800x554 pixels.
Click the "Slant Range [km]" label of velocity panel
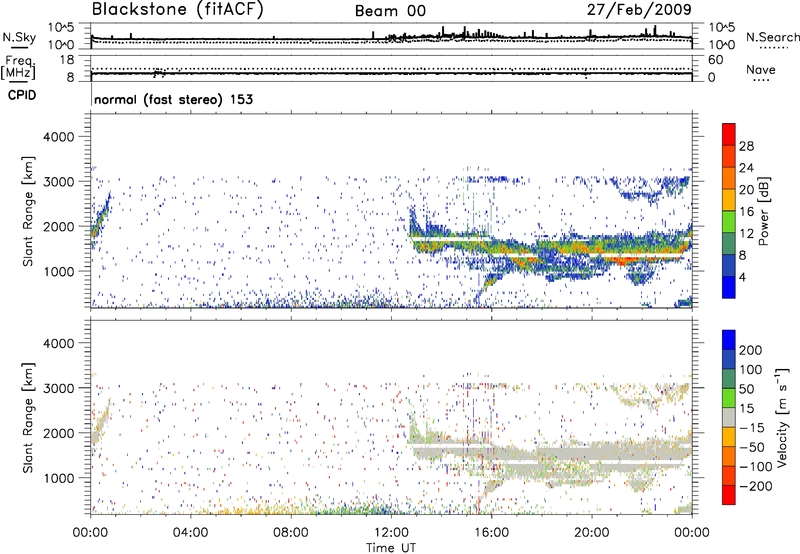click(28, 418)
